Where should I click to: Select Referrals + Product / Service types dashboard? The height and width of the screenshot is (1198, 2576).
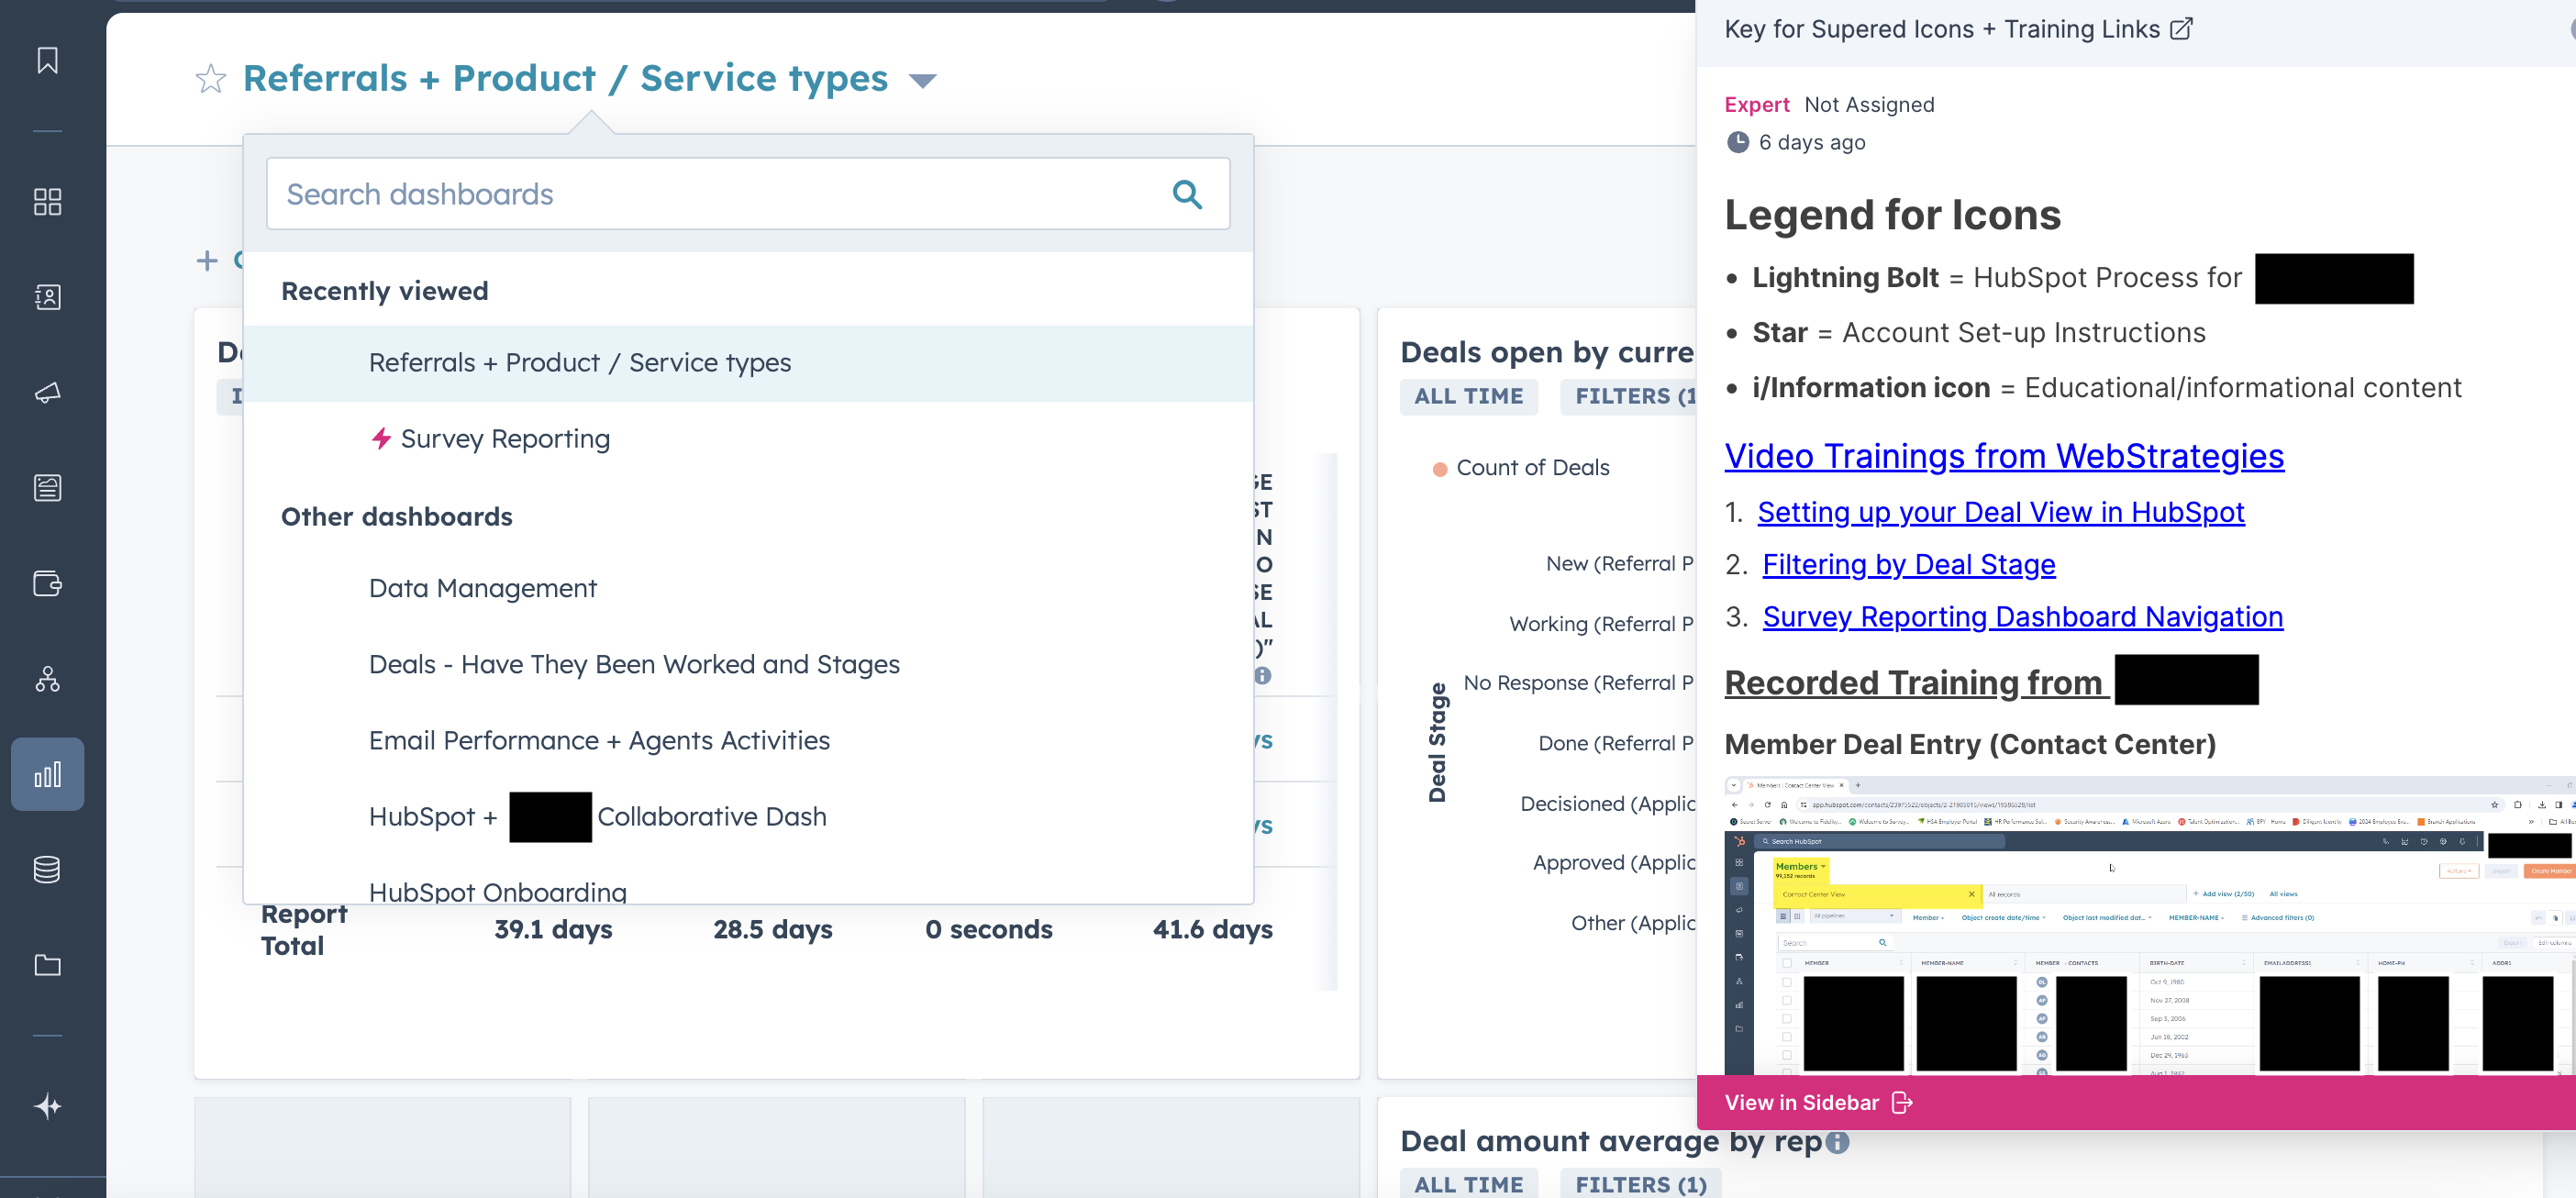point(748,363)
